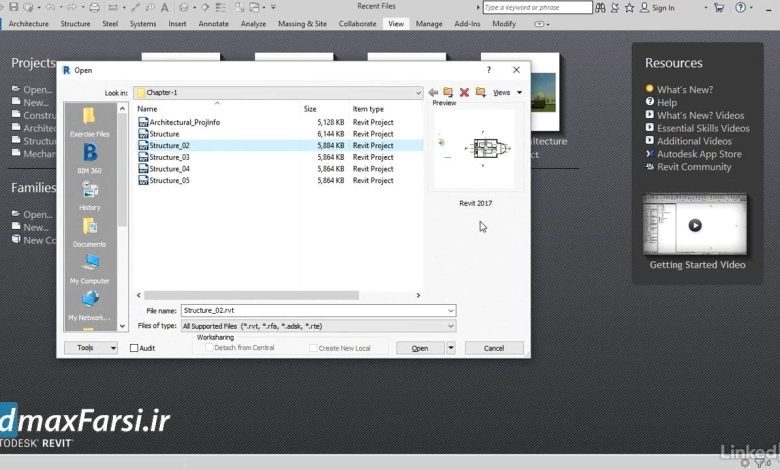
Task: Click the History shortcut in places bar
Action: click(x=89, y=193)
